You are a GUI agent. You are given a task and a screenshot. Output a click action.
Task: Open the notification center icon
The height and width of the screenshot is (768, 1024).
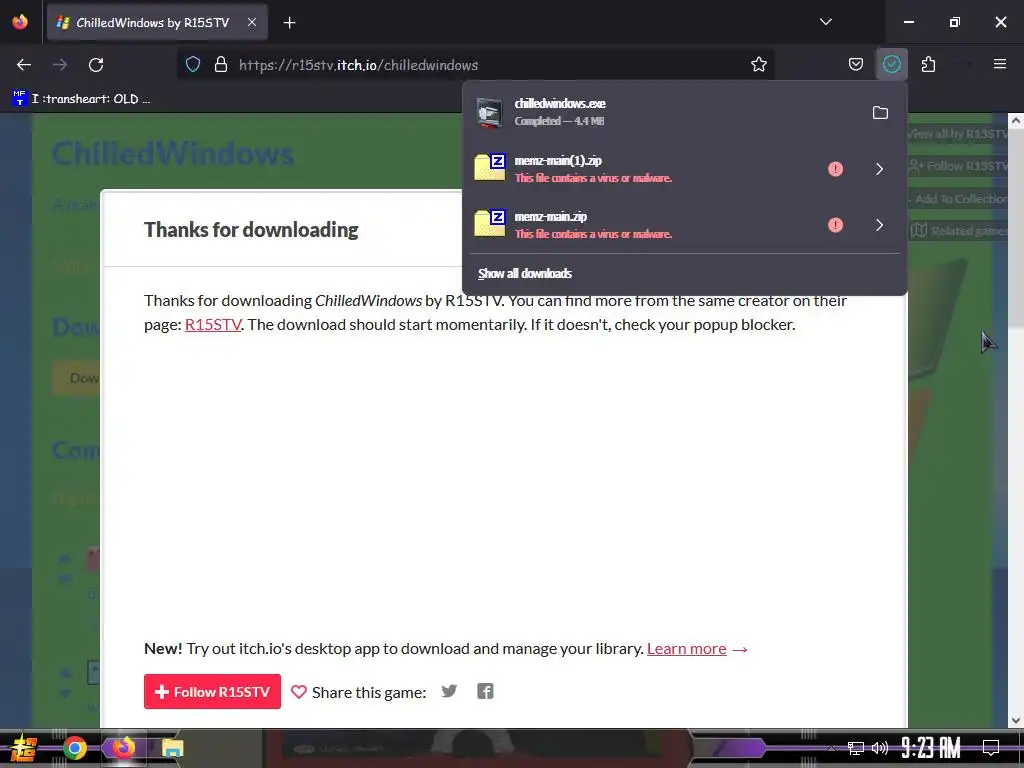tap(991, 748)
